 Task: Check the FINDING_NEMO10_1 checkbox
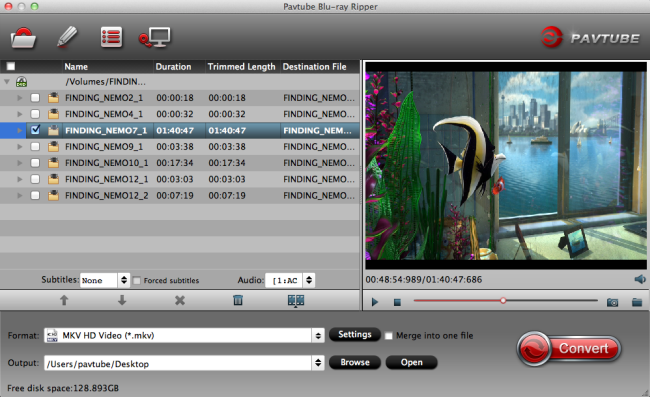35,163
